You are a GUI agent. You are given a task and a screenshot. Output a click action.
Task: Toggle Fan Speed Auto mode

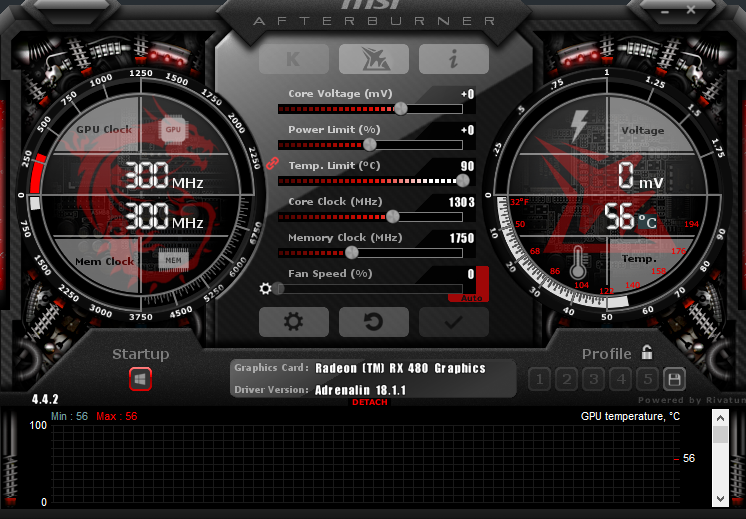471,298
